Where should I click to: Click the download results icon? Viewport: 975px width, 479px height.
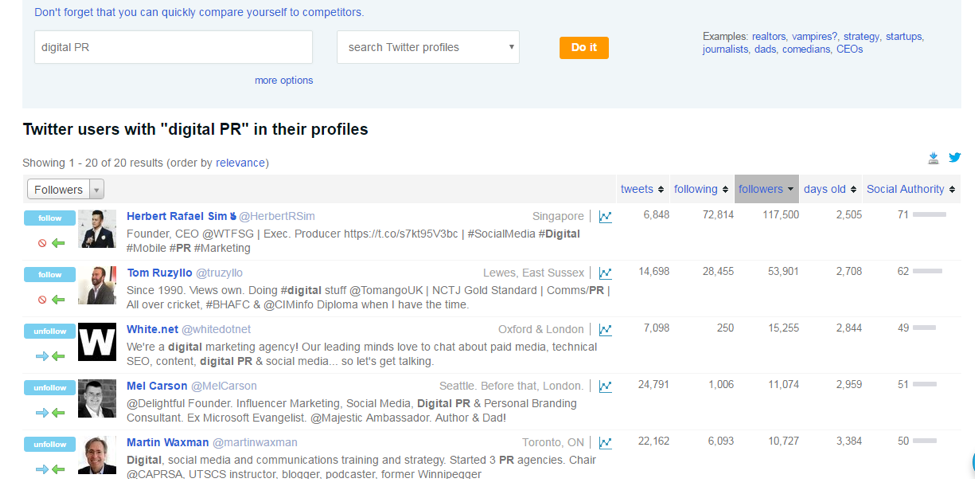933,158
